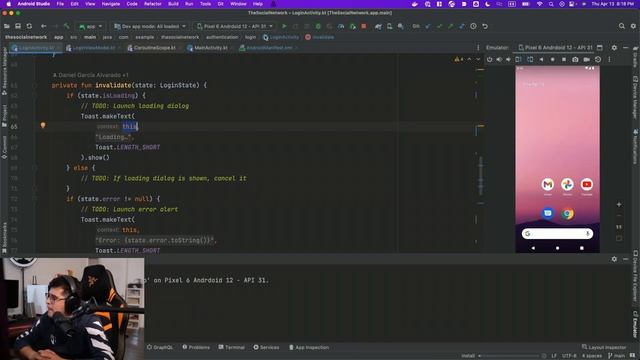Click the Google search bar in emulator
Screen dimensions: 640x360
[557, 233]
